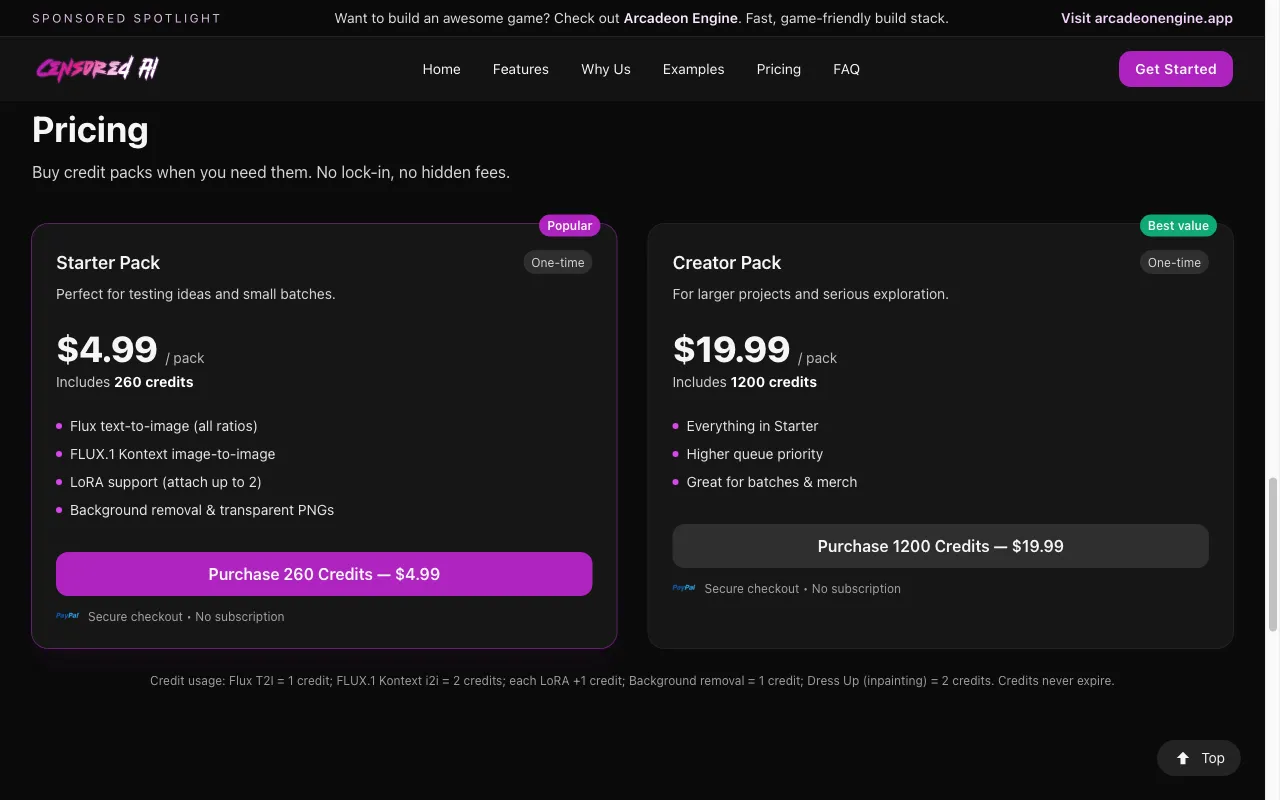Click Purchase 260 Credits — $4.99 button
This screenshot has width=1280, height=800.
(x=324, y=574)
